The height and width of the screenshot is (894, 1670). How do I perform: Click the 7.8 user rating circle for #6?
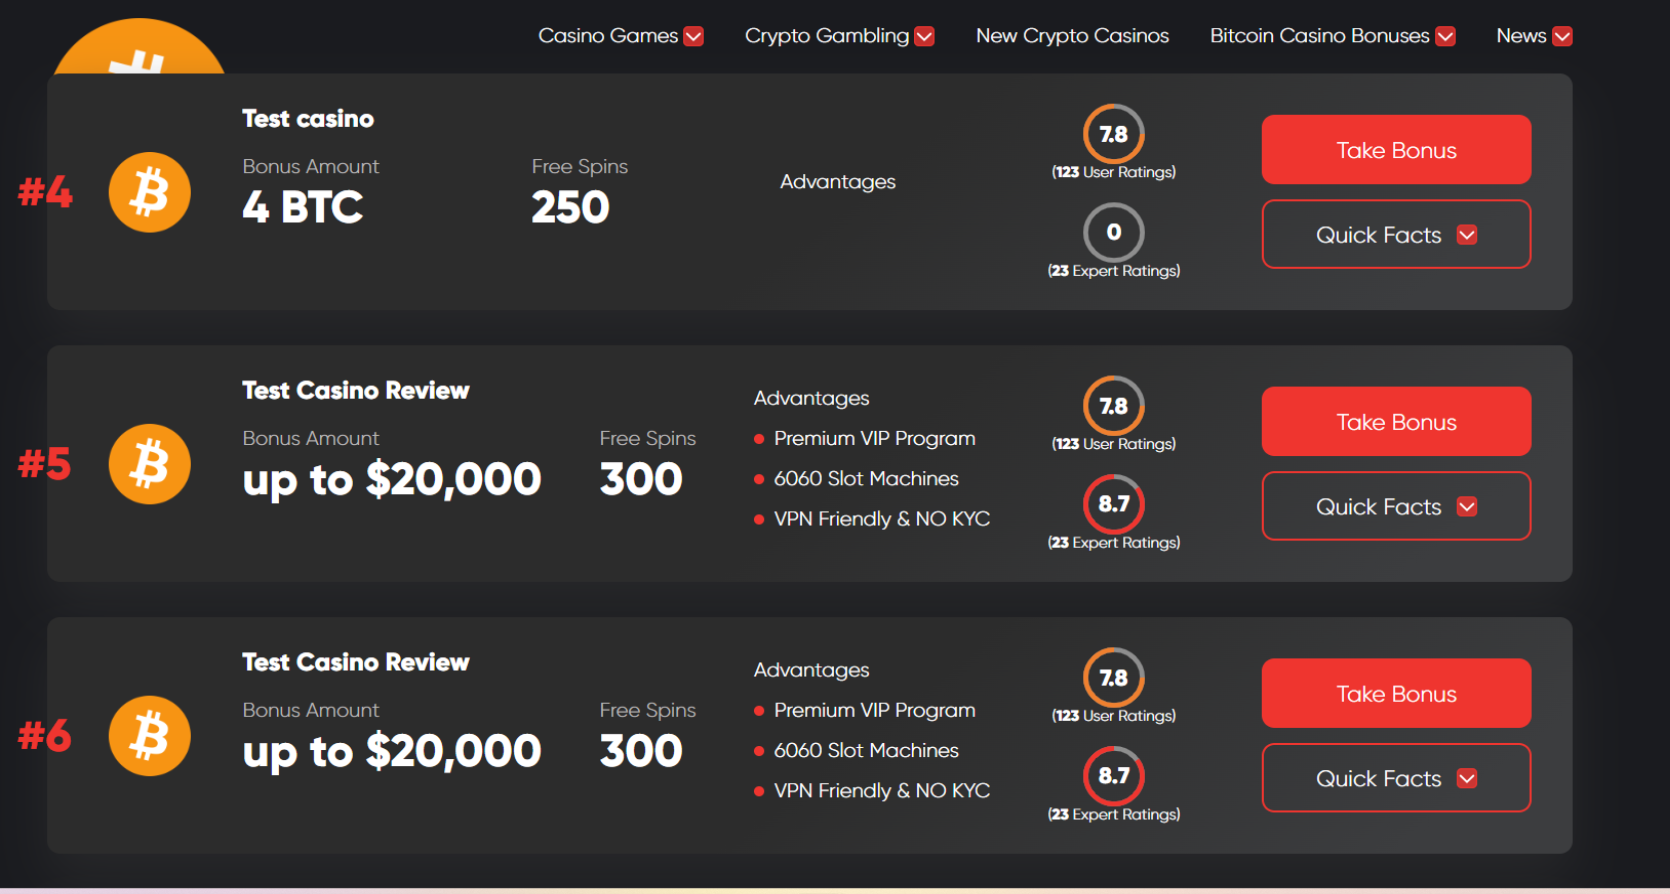[1113, 678]
